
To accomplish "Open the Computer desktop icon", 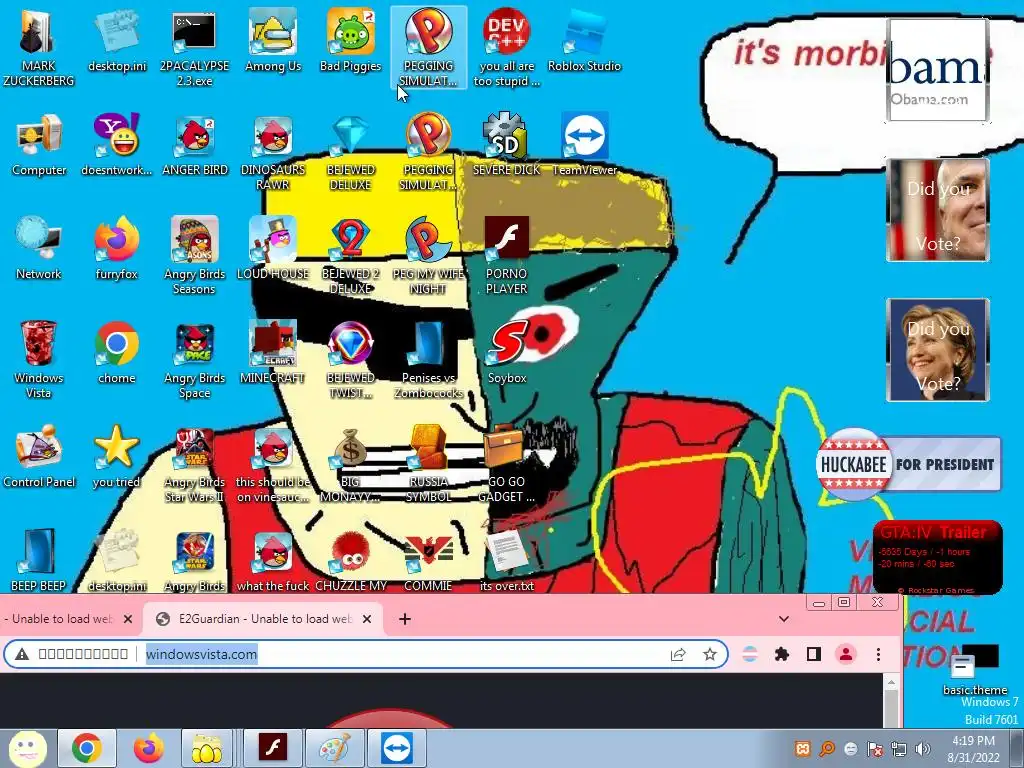I will coord(39,145).
